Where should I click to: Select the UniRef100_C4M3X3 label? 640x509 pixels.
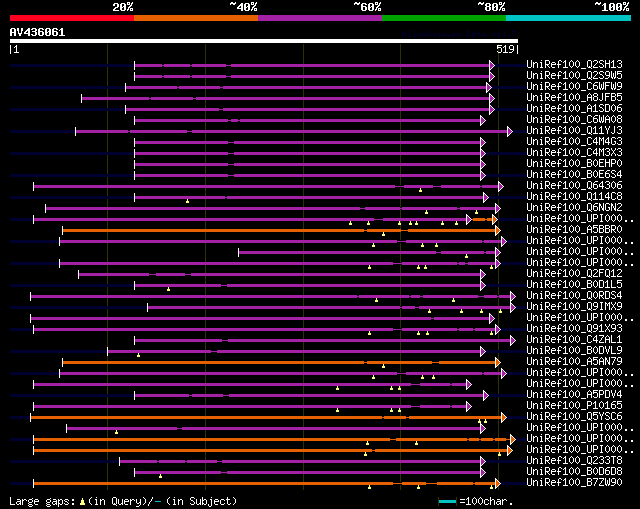[x=574, y=152]
